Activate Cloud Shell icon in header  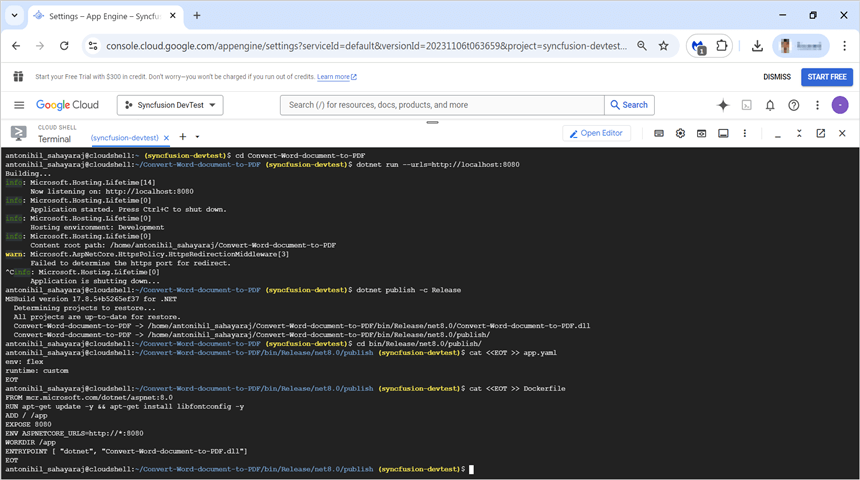(x=746, y=105)
